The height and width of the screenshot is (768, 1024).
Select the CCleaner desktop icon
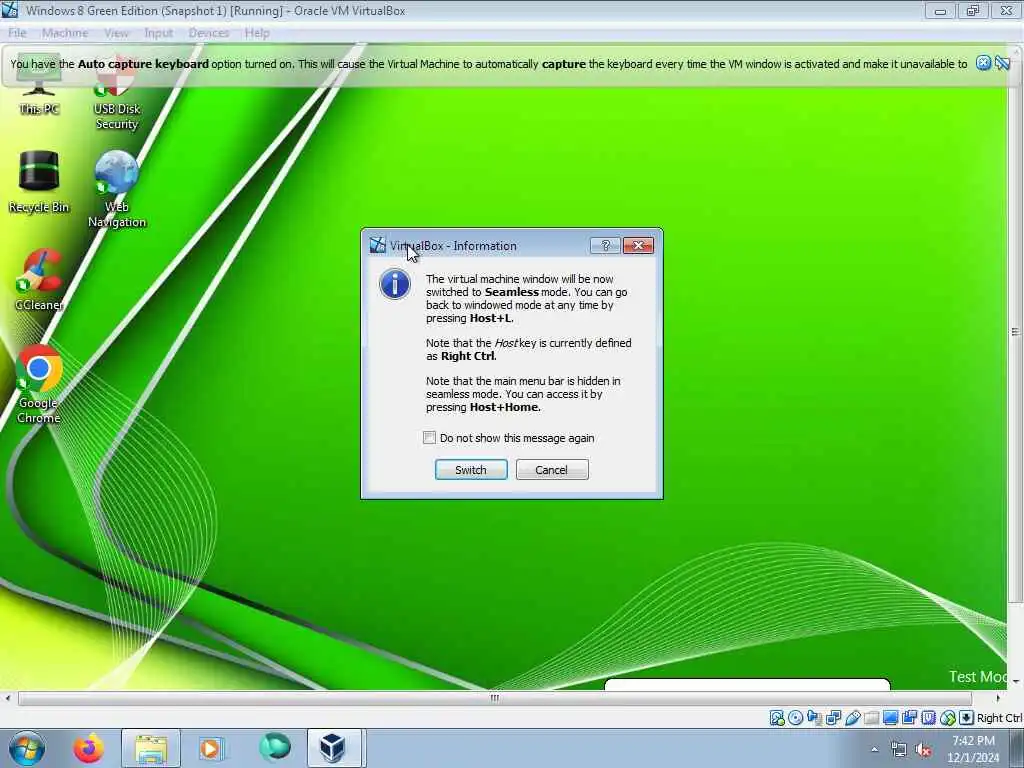point(39,280)
